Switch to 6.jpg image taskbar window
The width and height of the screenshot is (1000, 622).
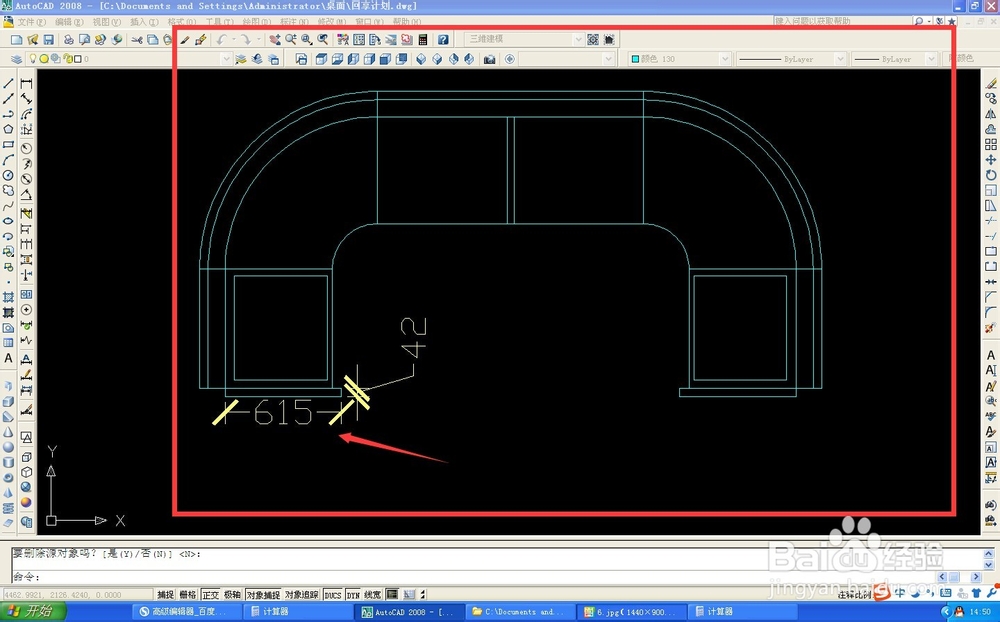click(631, 611)
